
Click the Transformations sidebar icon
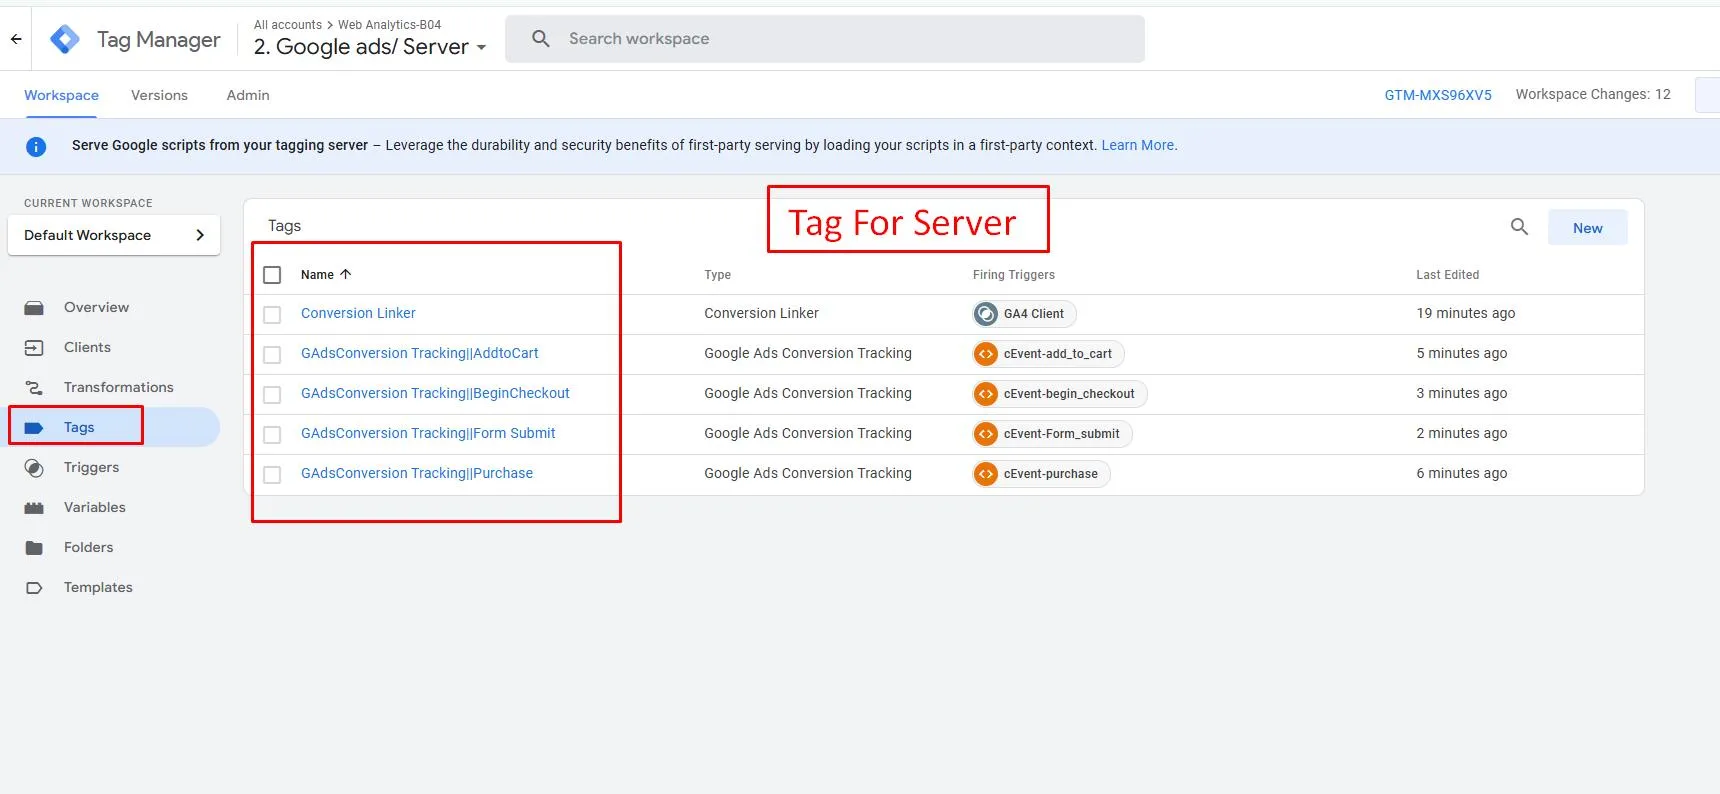[34, 388]
